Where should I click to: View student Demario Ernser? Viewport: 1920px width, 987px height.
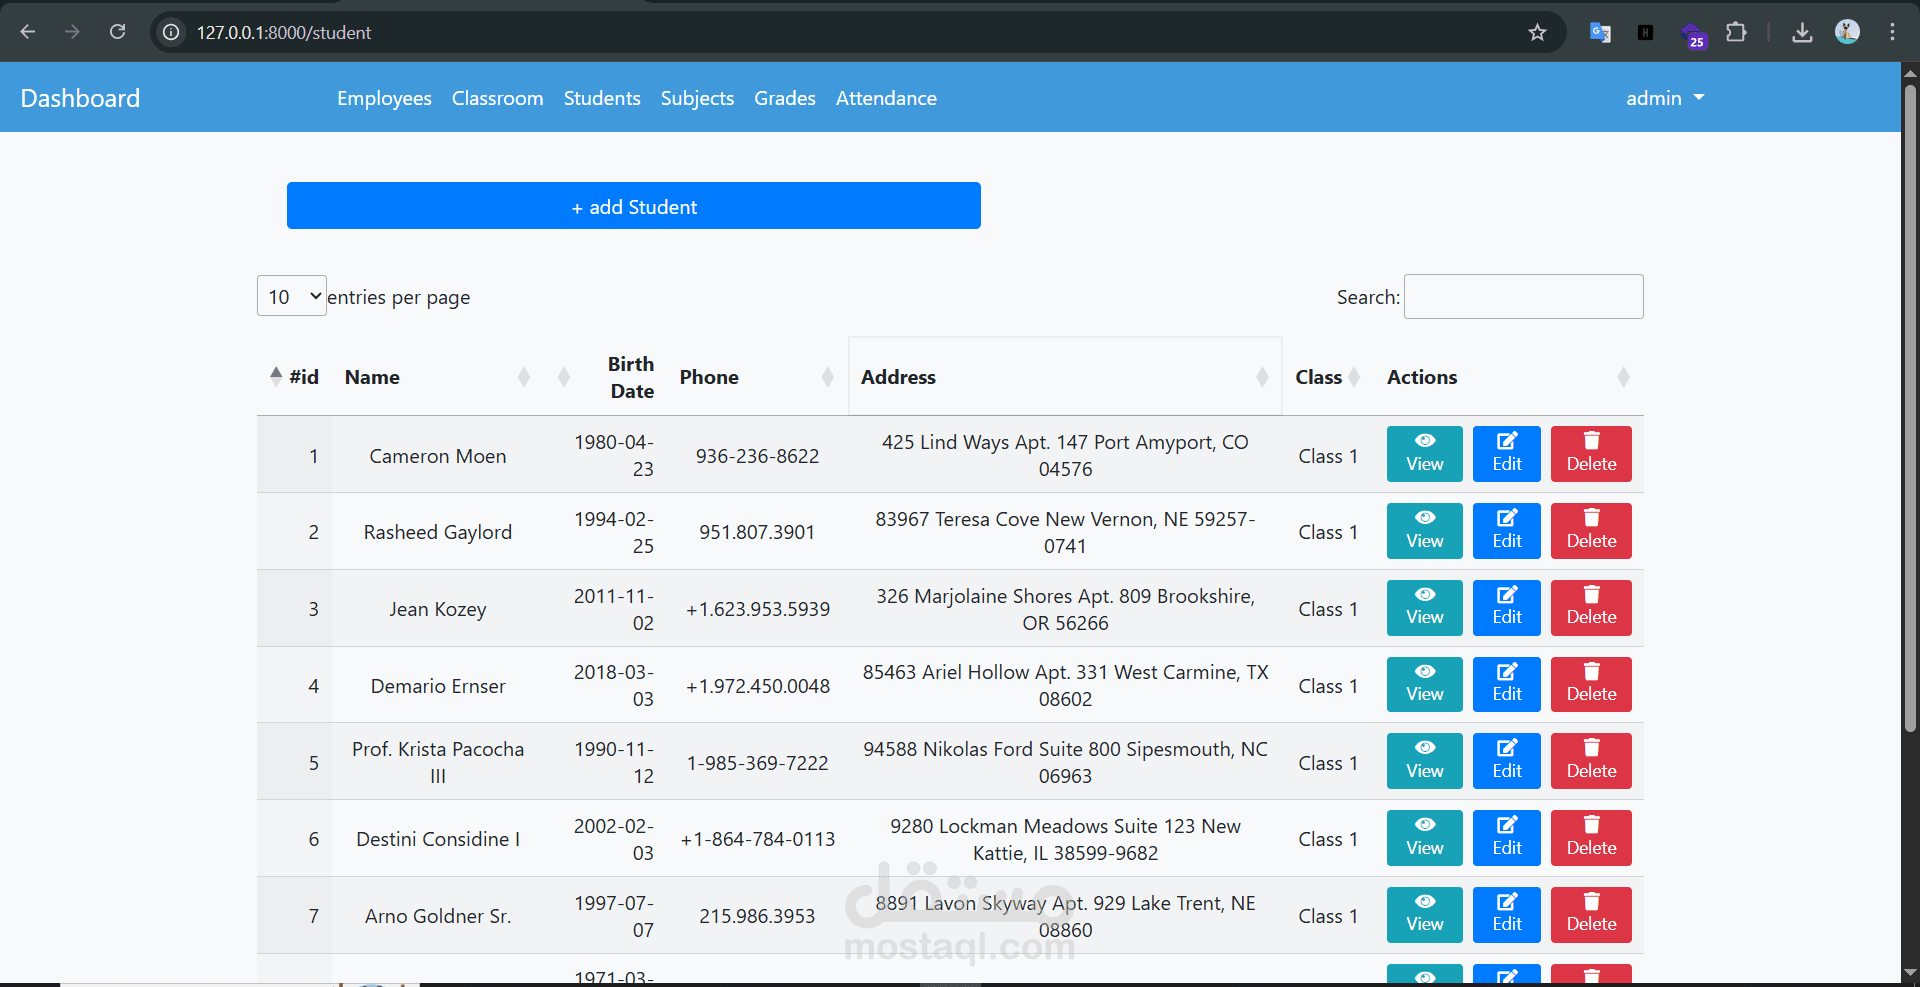pos(1424,684)
